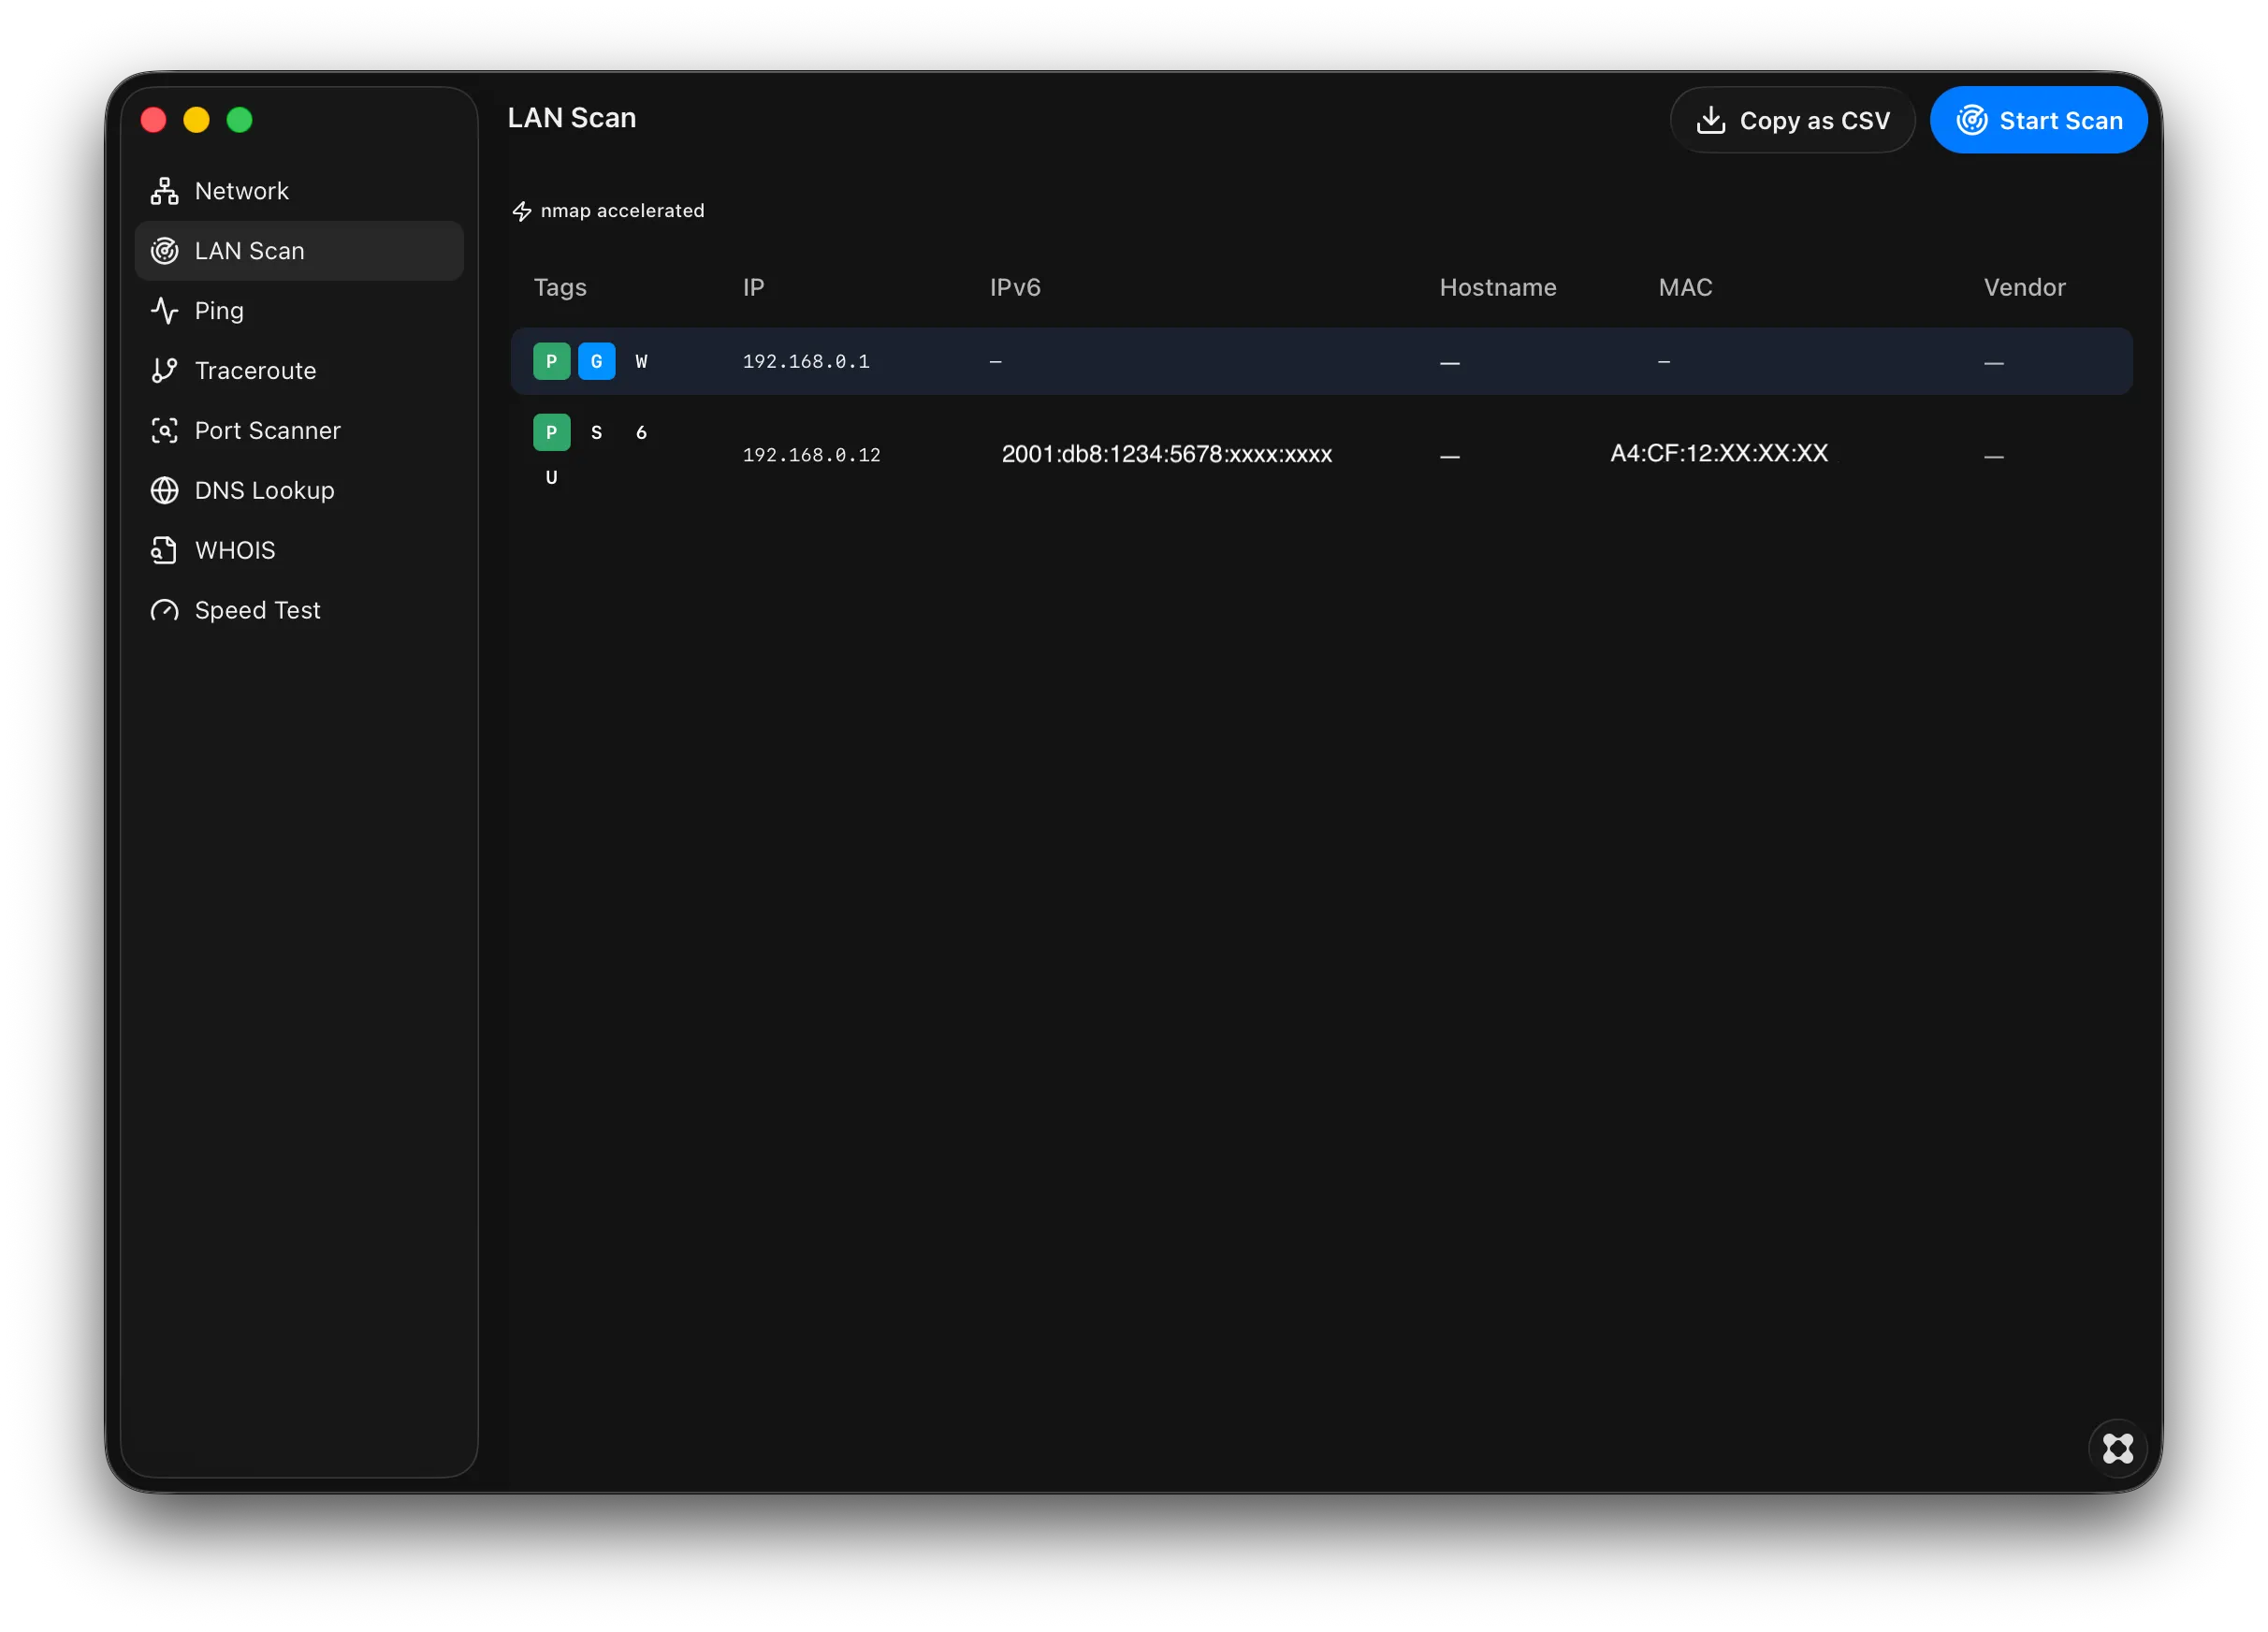2268x1632 pixels.
Task: Click the green P tag on 192.168.0.12
Action: click(552, 432)
